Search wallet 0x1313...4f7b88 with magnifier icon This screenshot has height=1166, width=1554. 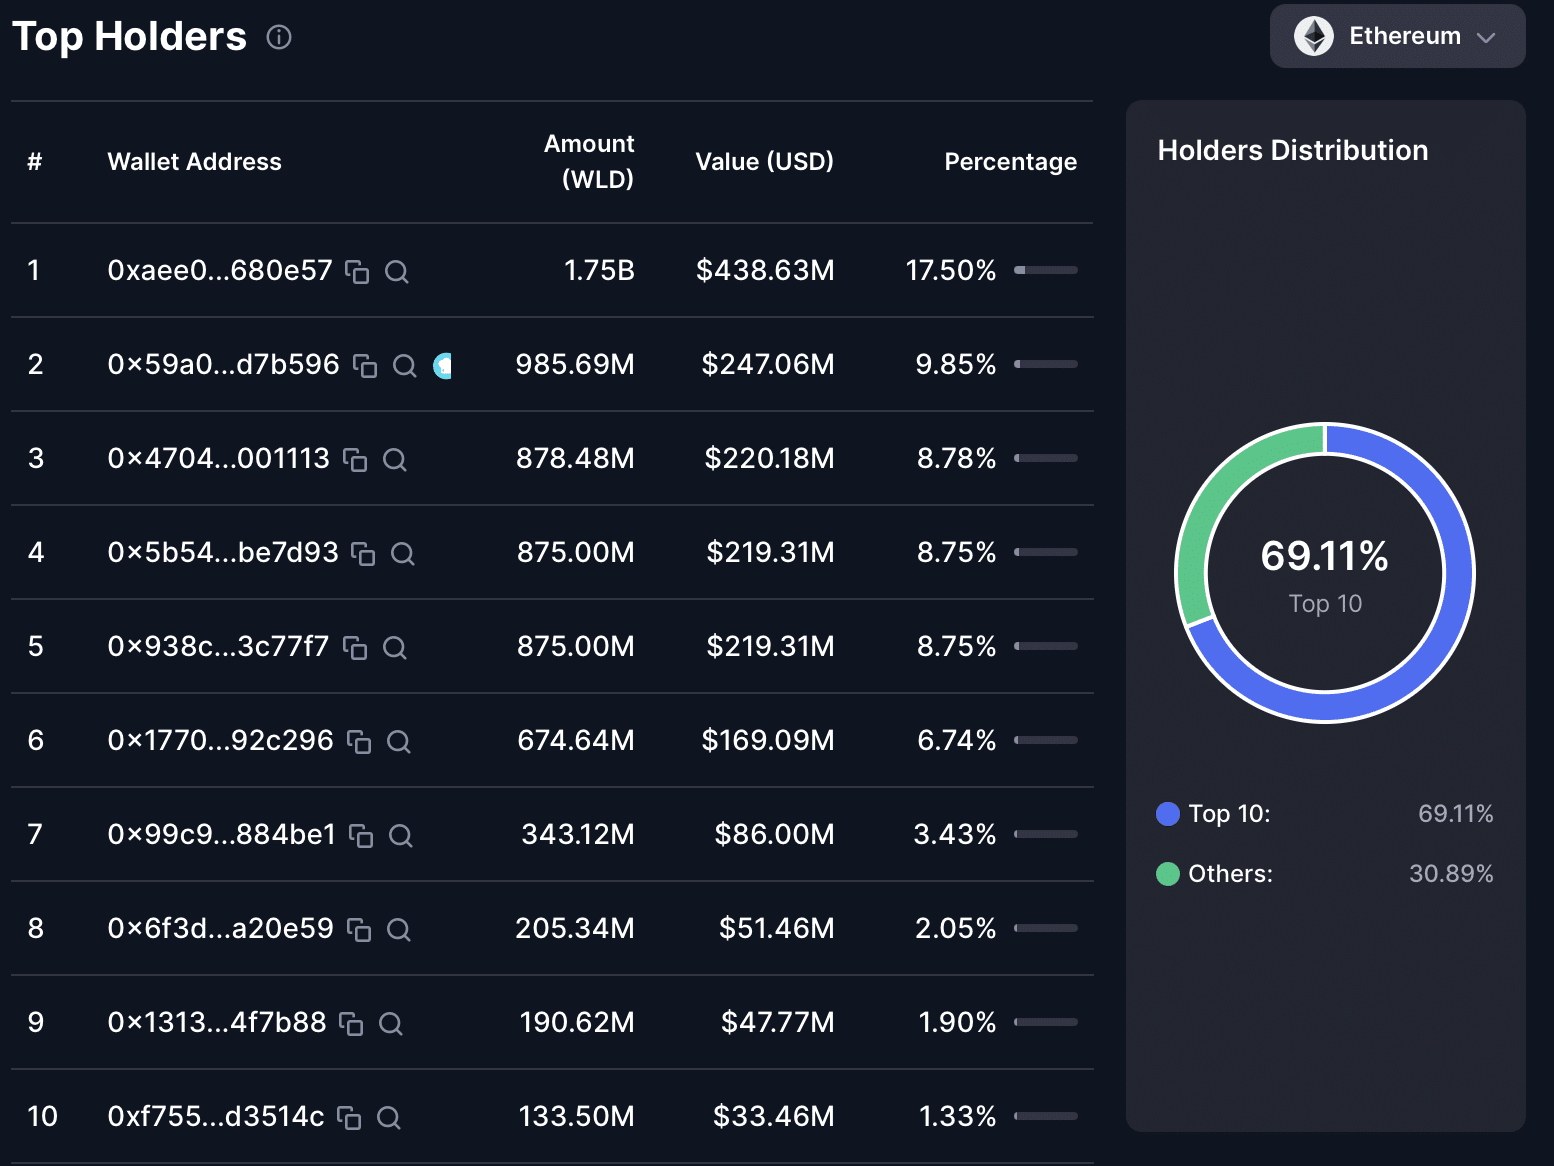point(390,1024)
